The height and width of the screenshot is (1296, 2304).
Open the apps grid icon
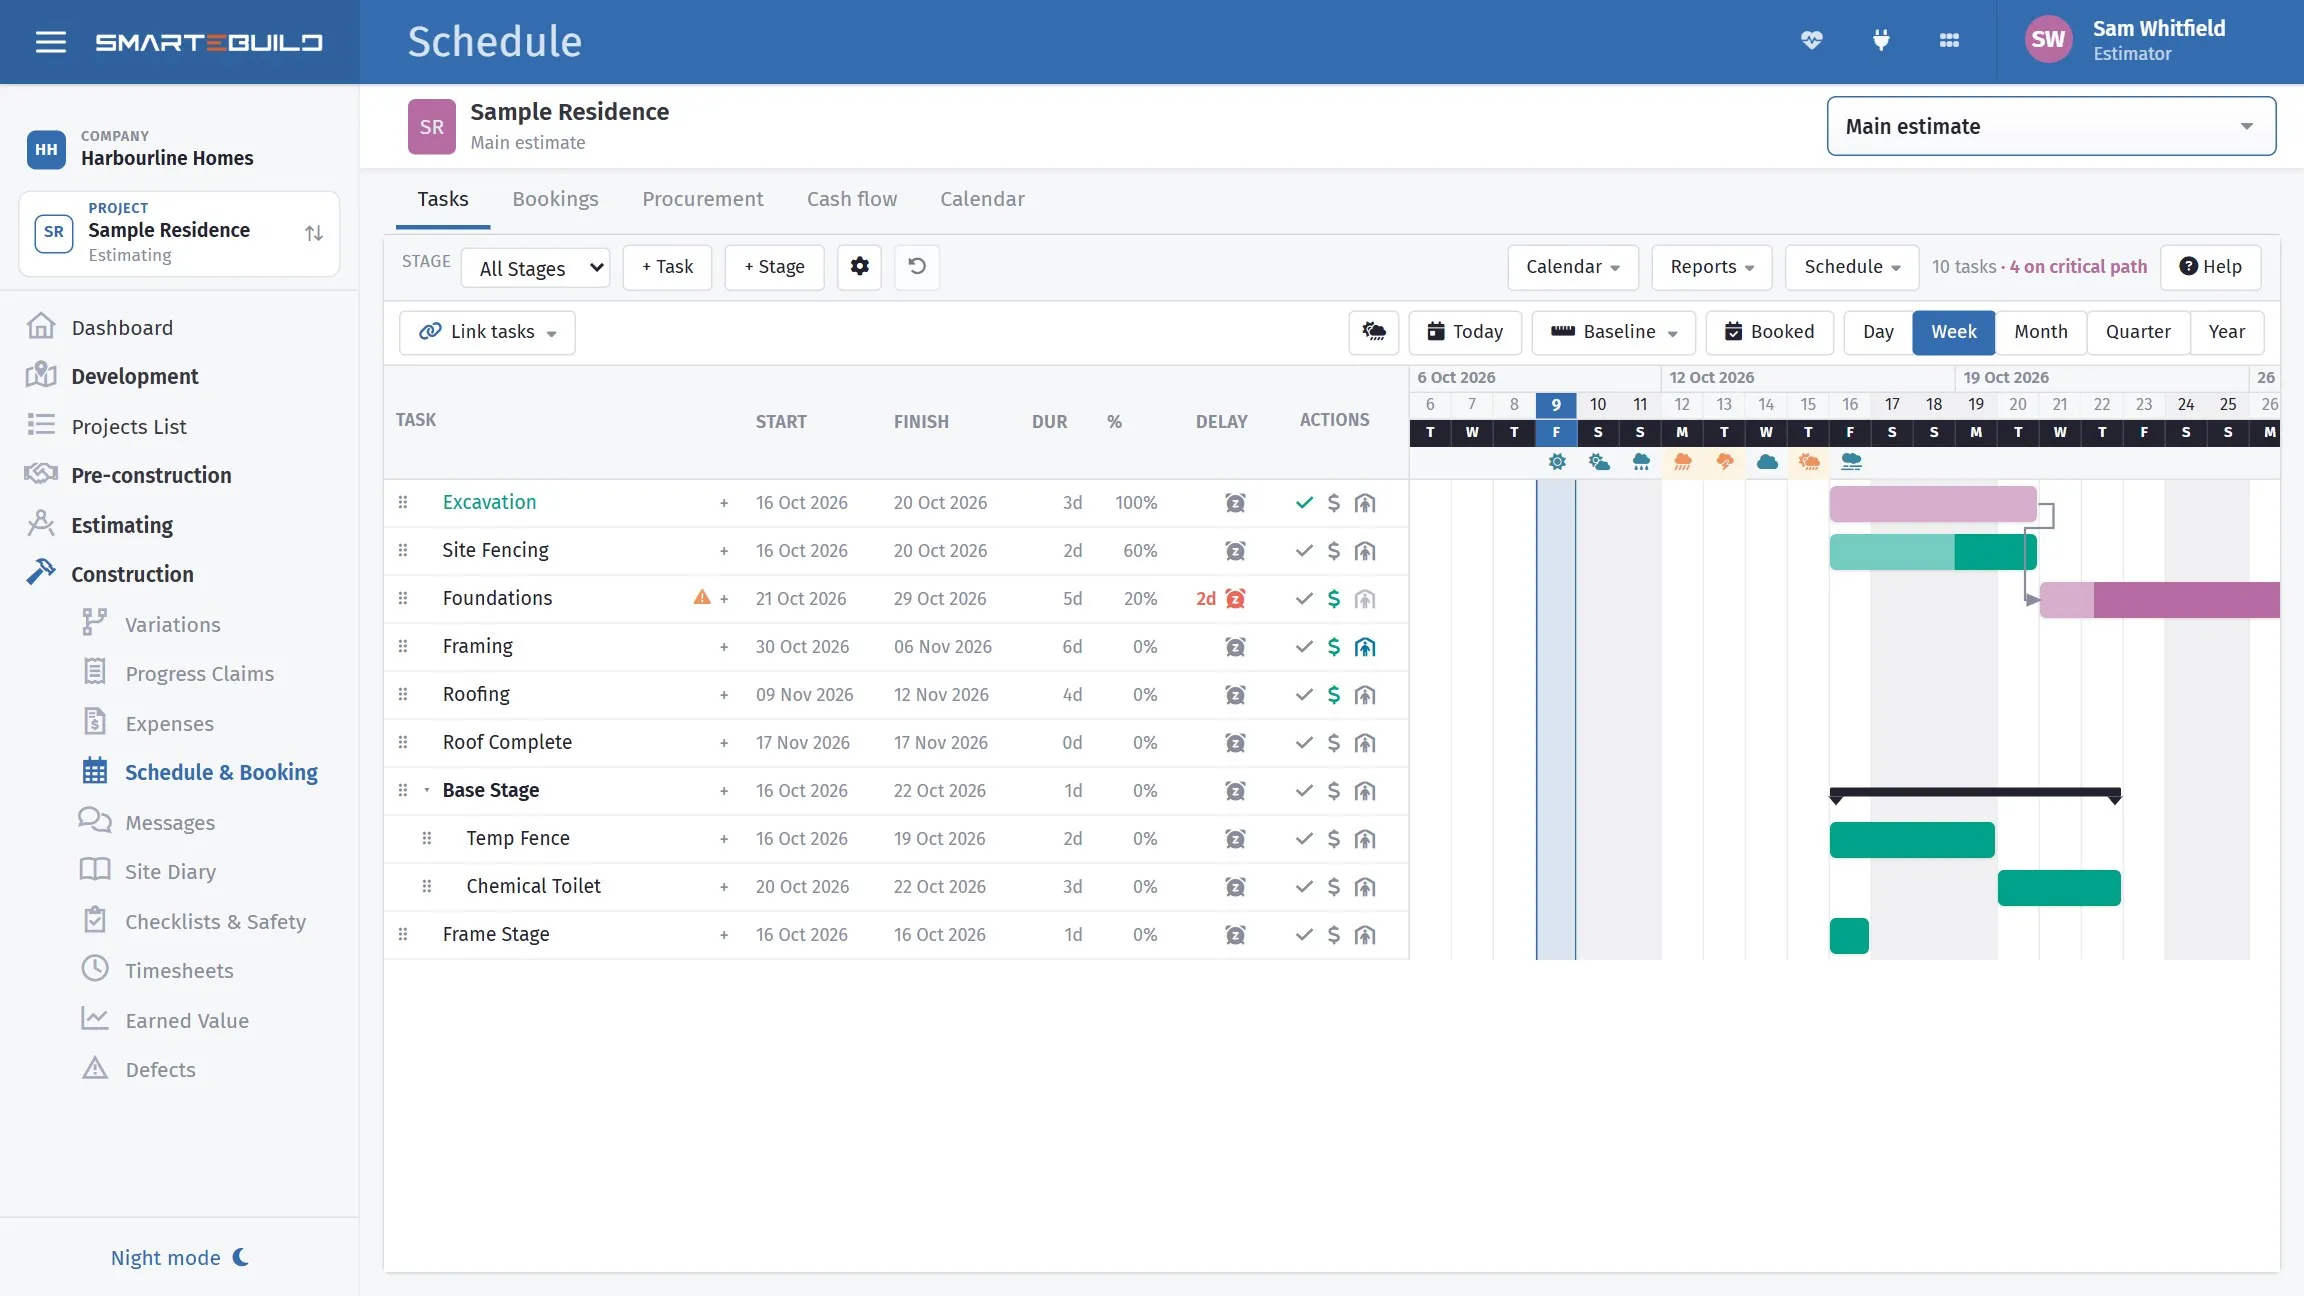point(1949,41)
